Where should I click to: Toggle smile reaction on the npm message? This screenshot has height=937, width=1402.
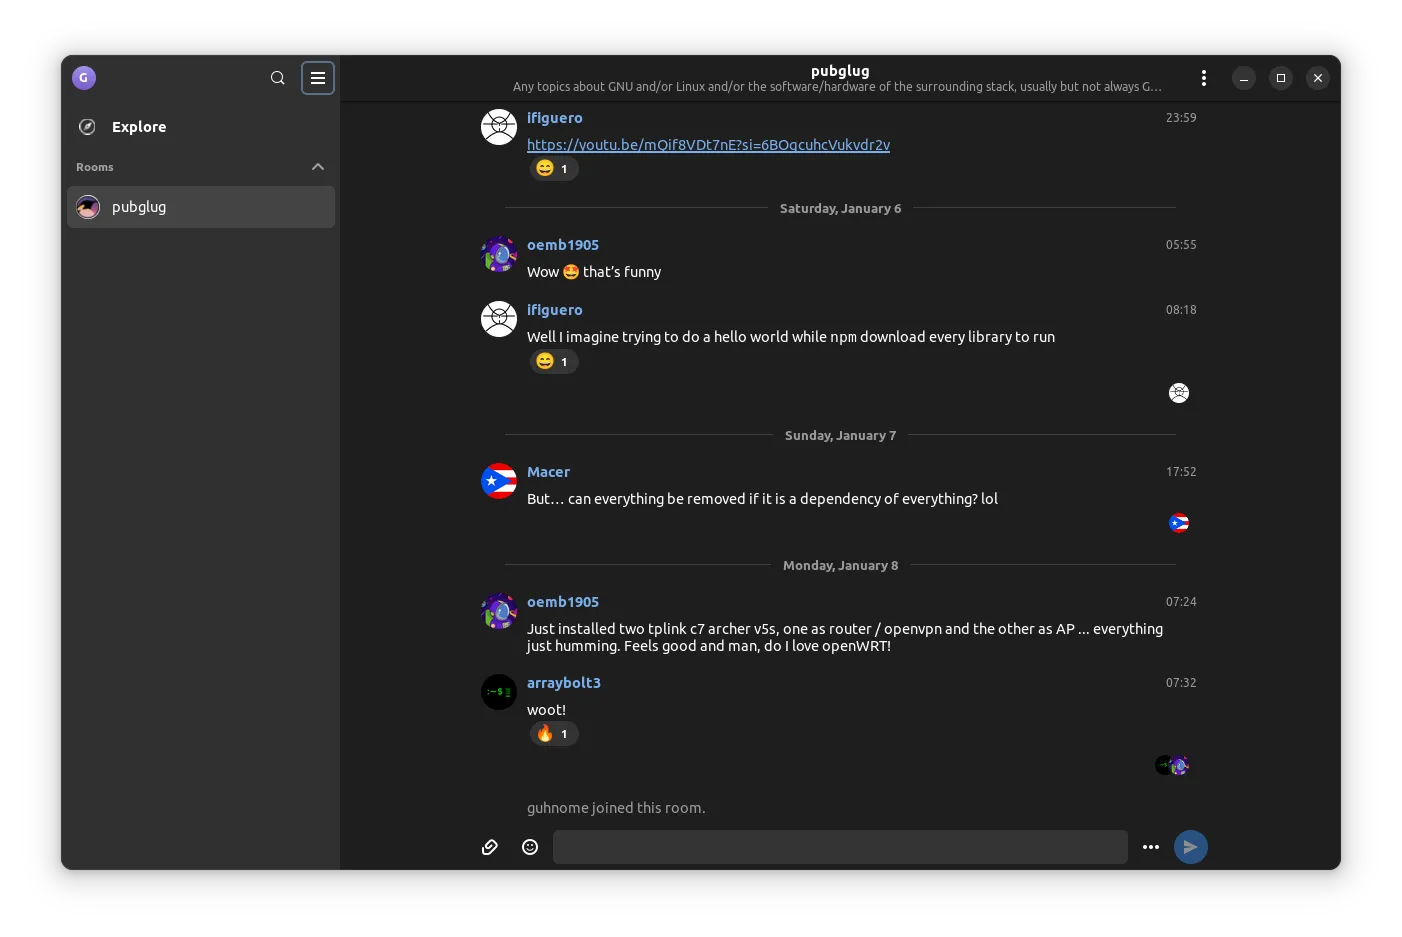(x=554, y=362)
